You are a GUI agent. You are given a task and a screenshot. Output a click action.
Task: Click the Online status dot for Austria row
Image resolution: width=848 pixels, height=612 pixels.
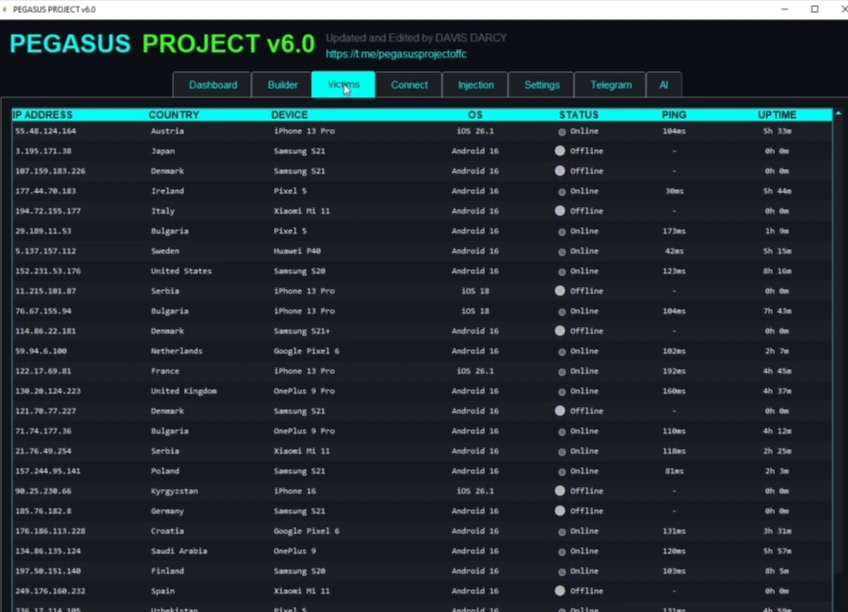click(562, 131)
